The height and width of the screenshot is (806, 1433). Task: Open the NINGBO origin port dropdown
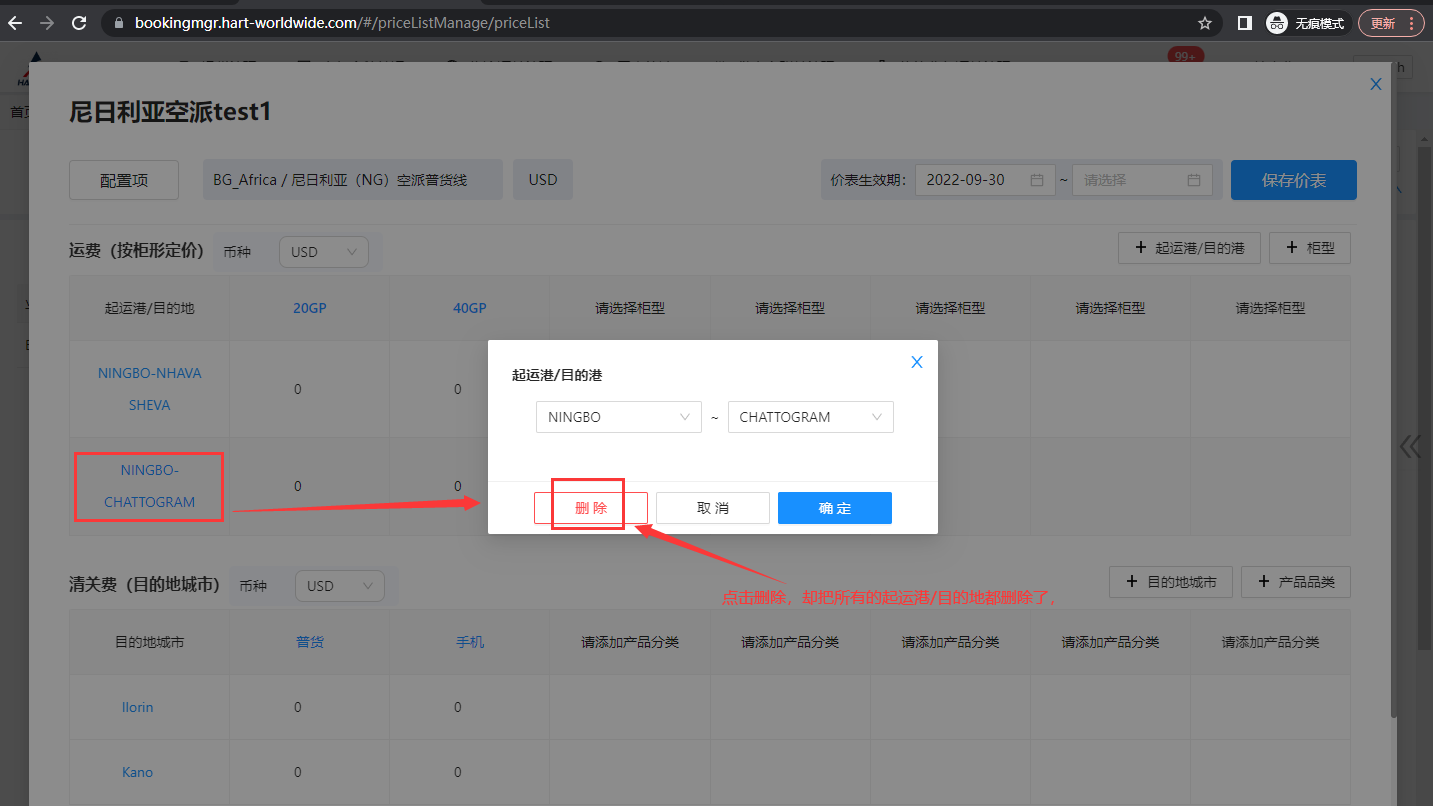click(x=618, y=417)
